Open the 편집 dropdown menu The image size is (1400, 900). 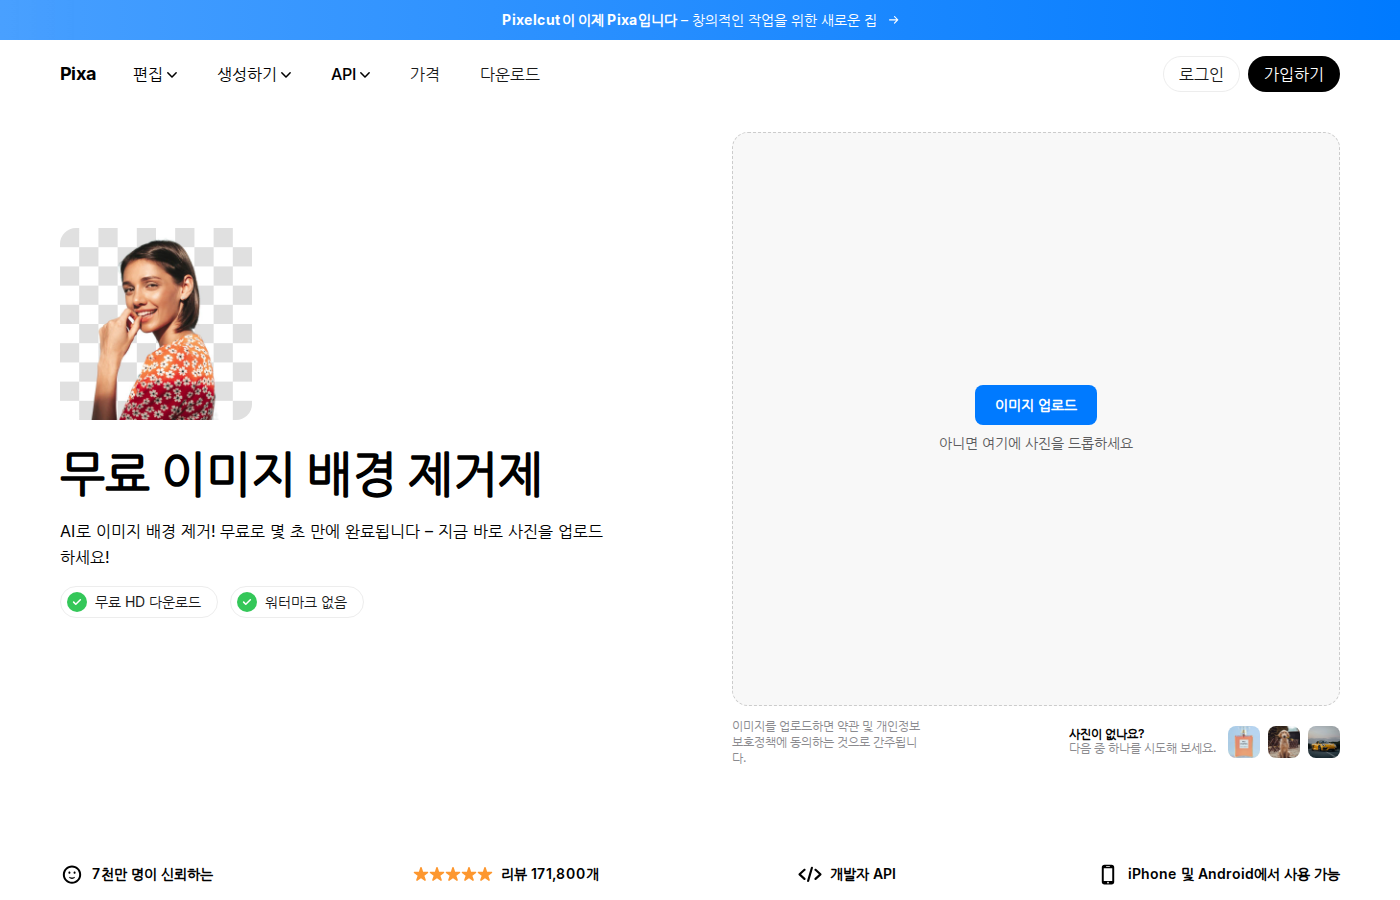[x=154, y=74]
